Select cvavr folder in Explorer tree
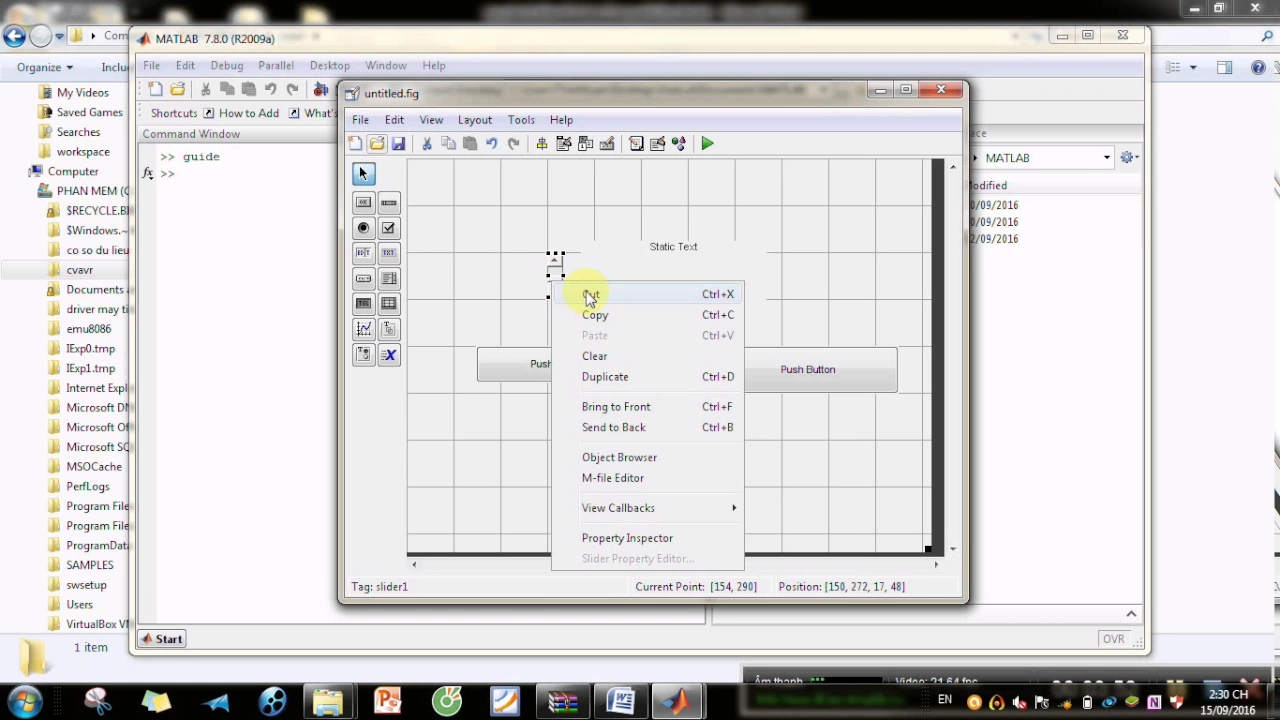Image resolution: width=1280 pixels, height=720 pixels. tap(80, 270)
